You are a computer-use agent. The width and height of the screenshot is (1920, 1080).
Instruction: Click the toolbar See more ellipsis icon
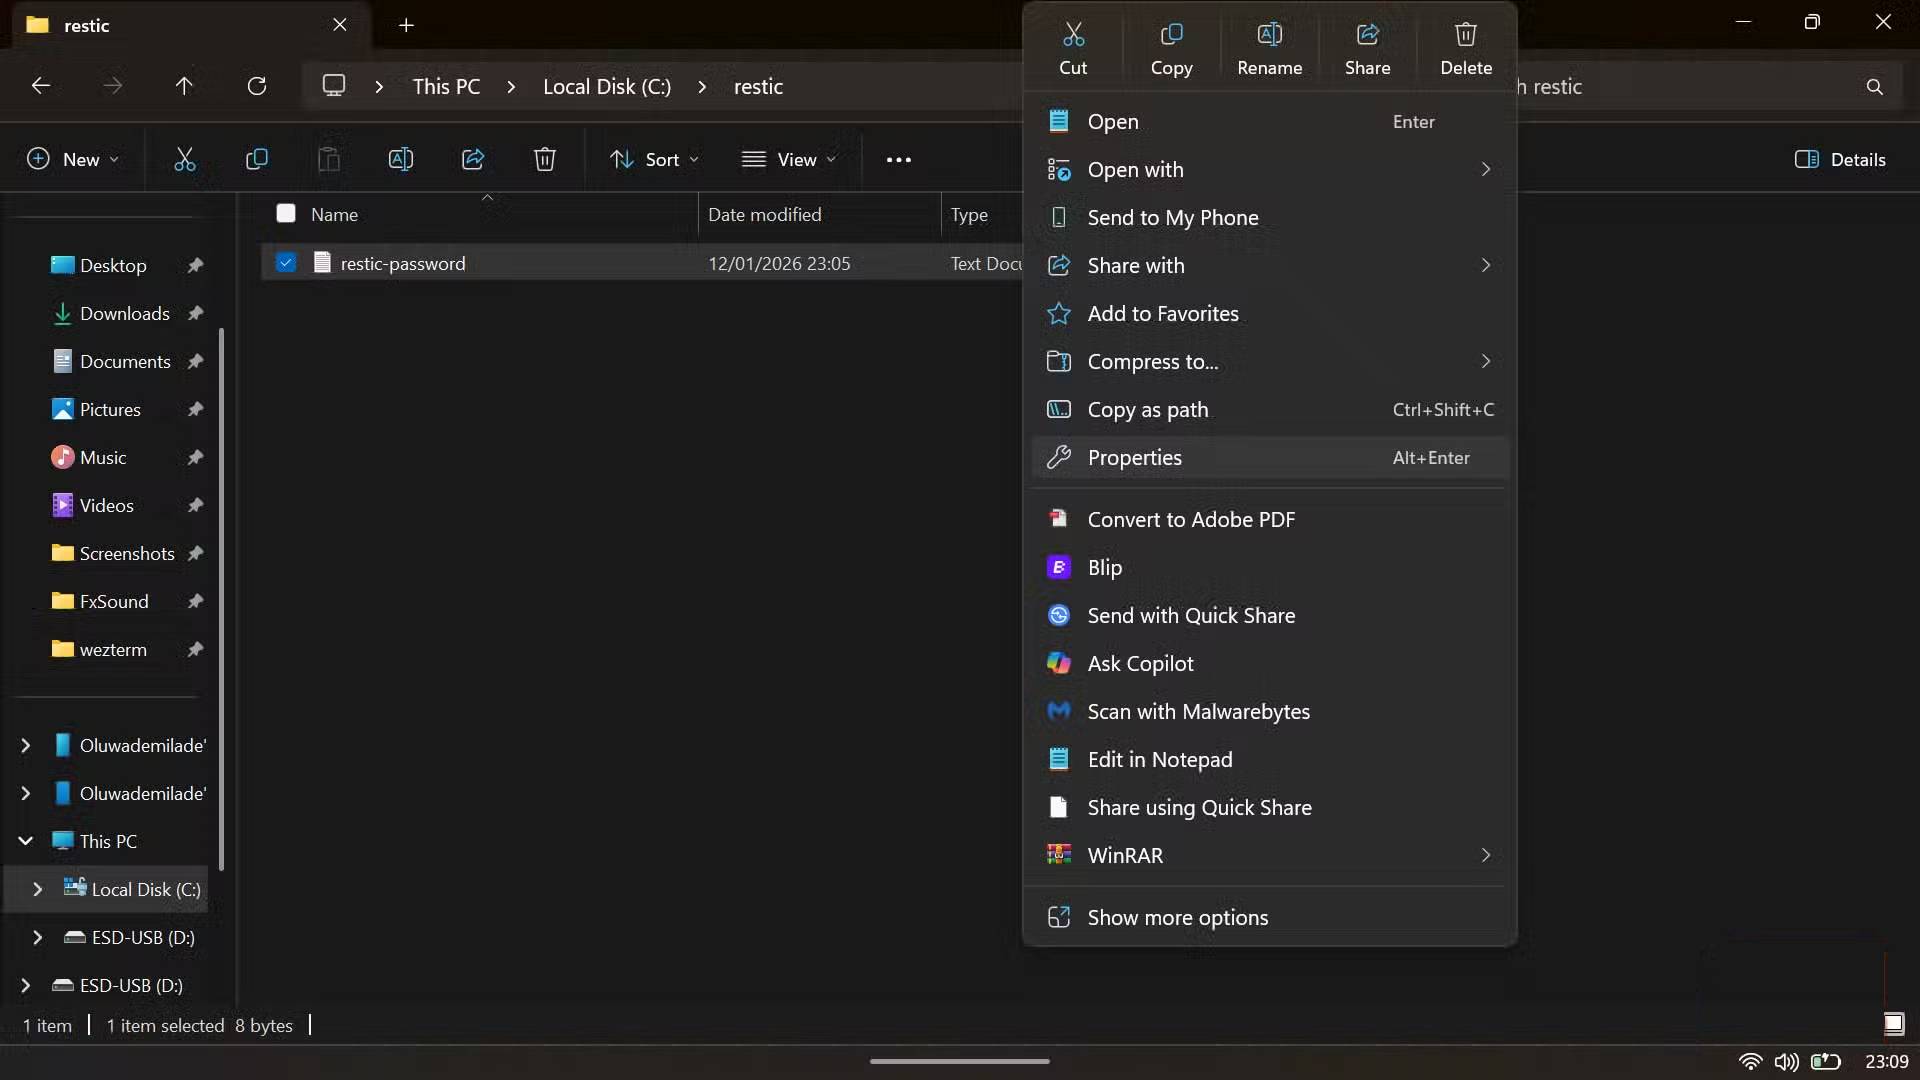[898, 159]
